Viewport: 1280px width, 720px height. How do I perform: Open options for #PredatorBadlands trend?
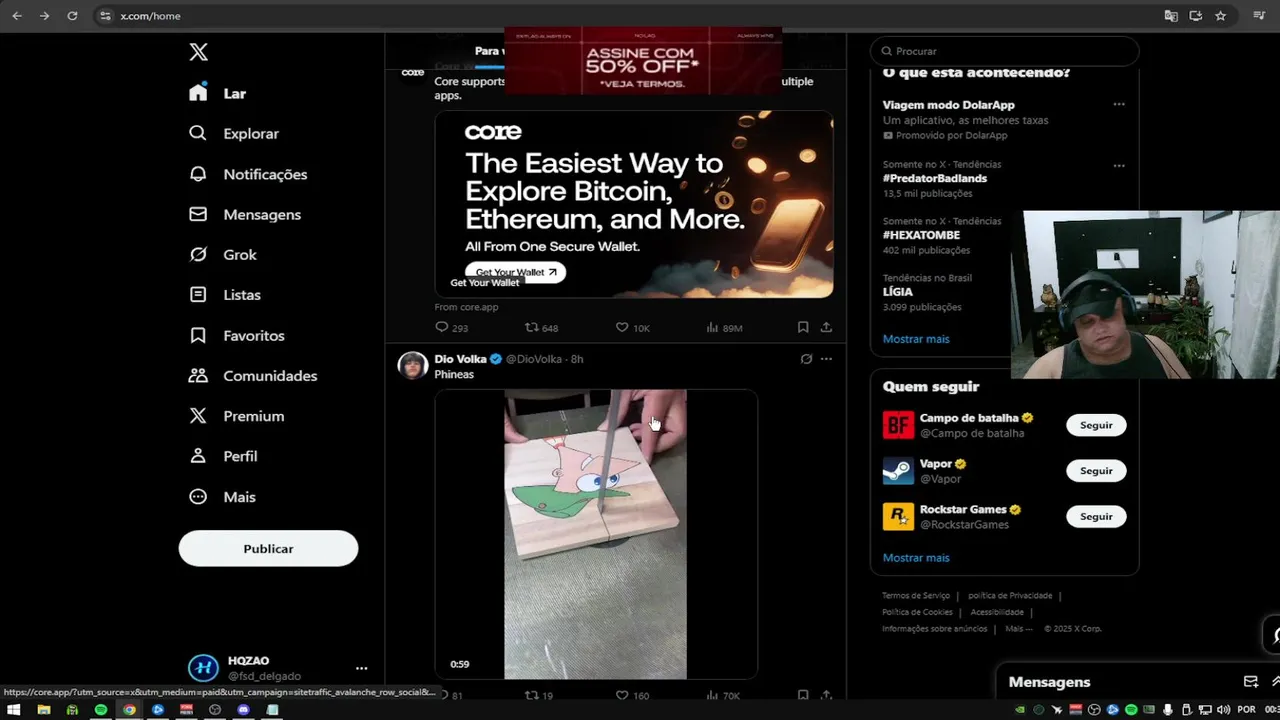point(1119,165)
